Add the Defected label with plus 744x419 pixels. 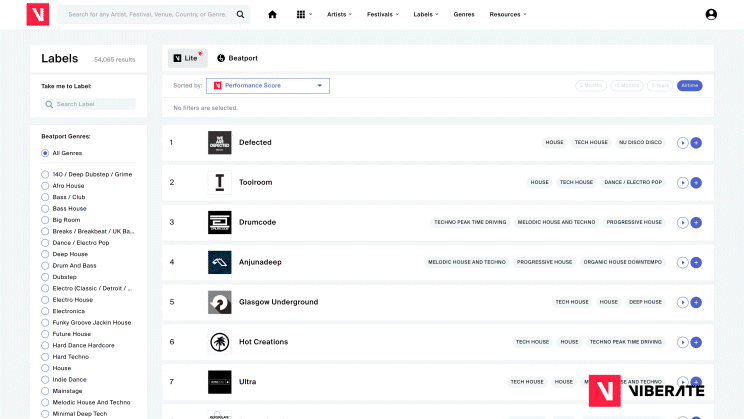coord(696,142)
